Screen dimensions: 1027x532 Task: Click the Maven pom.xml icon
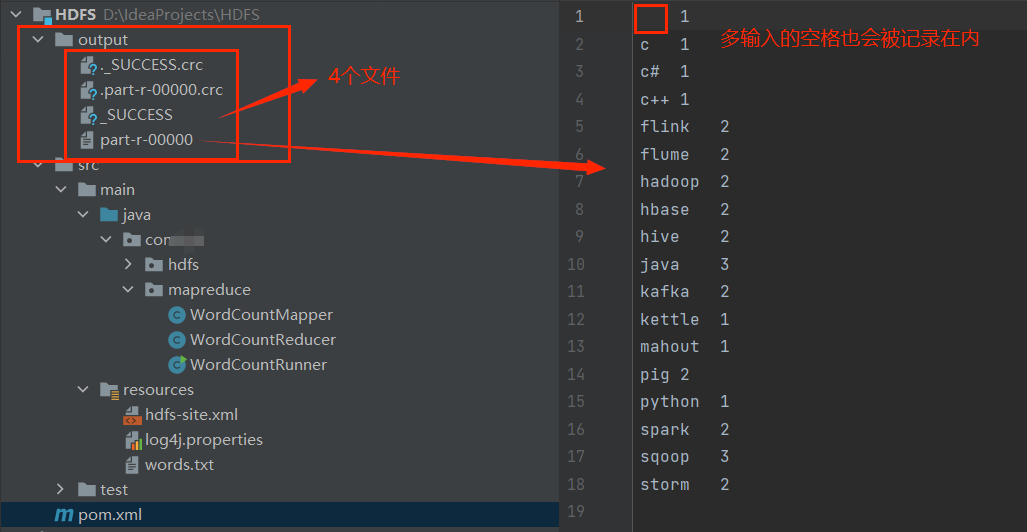click(x=64, y=516)
